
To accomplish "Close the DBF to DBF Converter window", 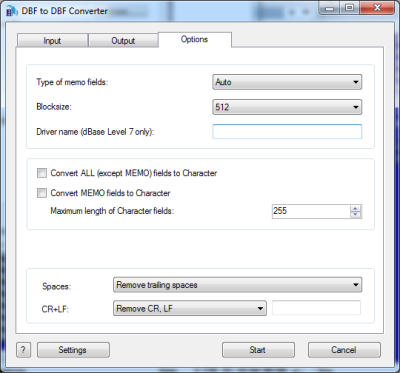I will click(x=377, y=8).
